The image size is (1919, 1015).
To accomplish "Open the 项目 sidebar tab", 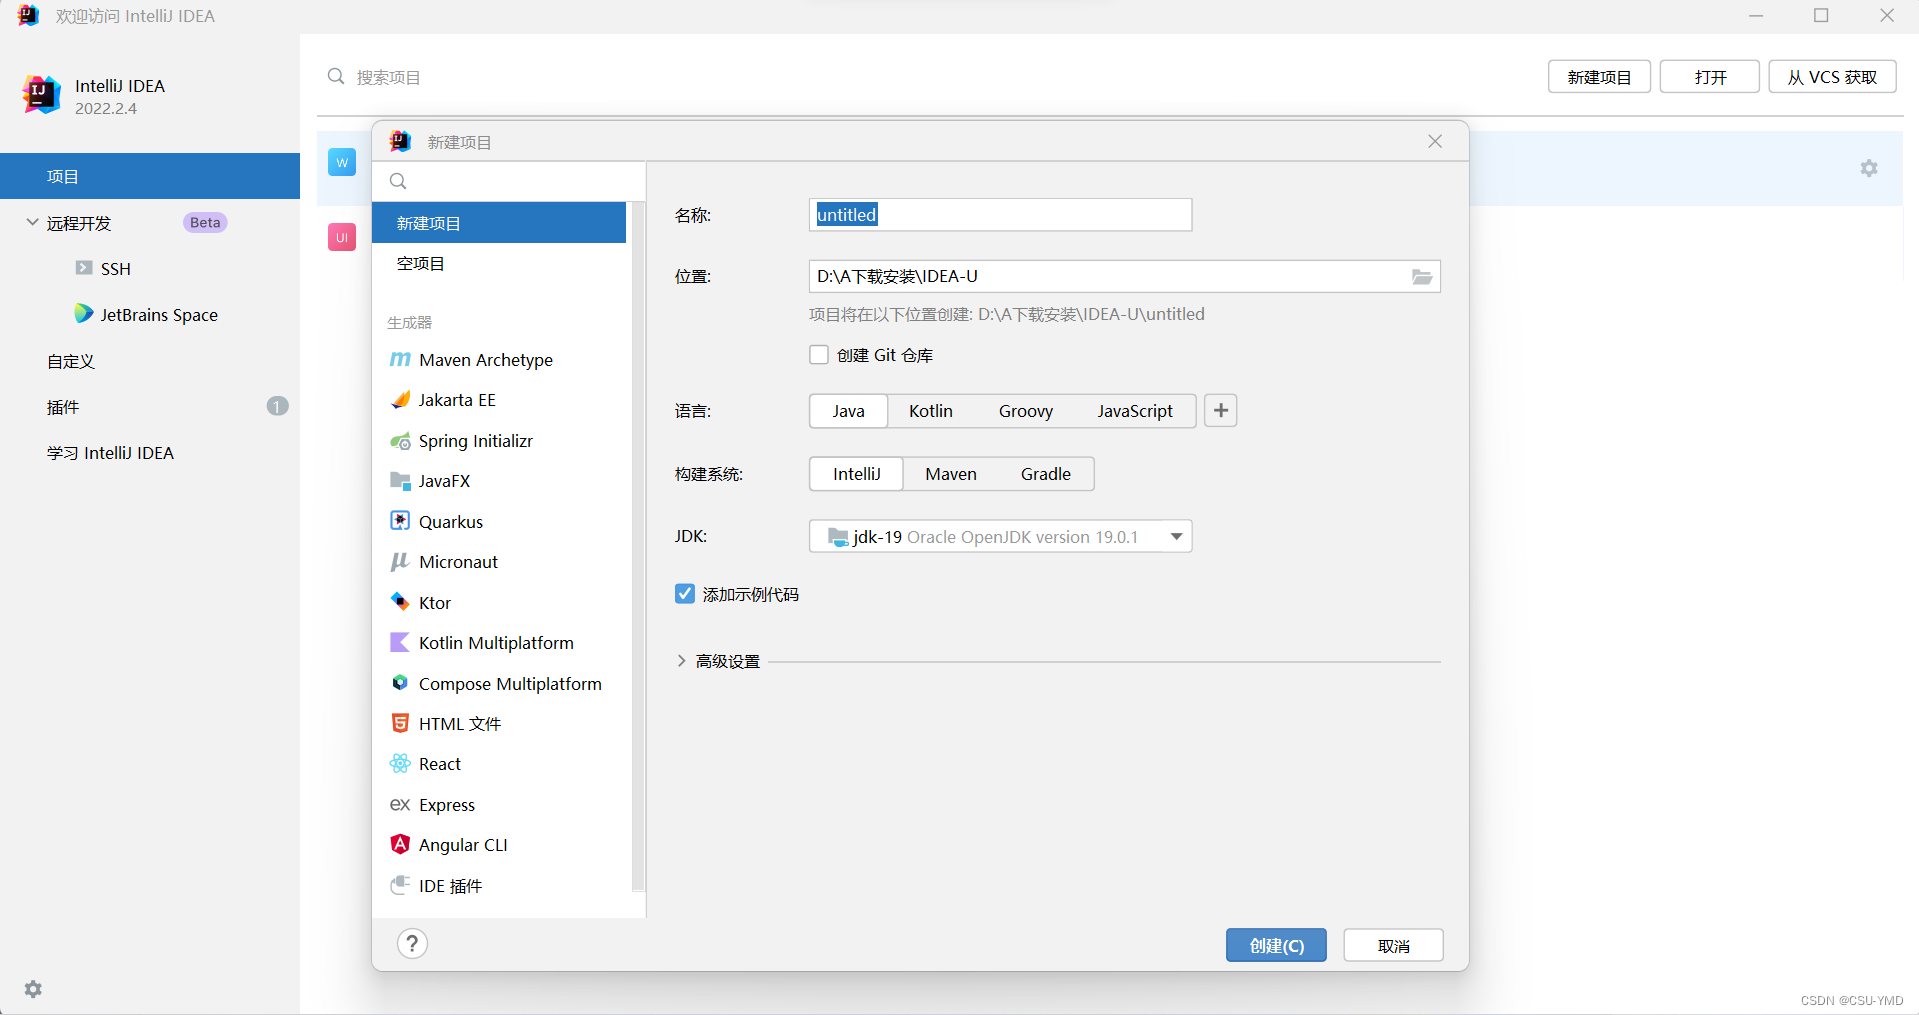I will coord(150,176).
